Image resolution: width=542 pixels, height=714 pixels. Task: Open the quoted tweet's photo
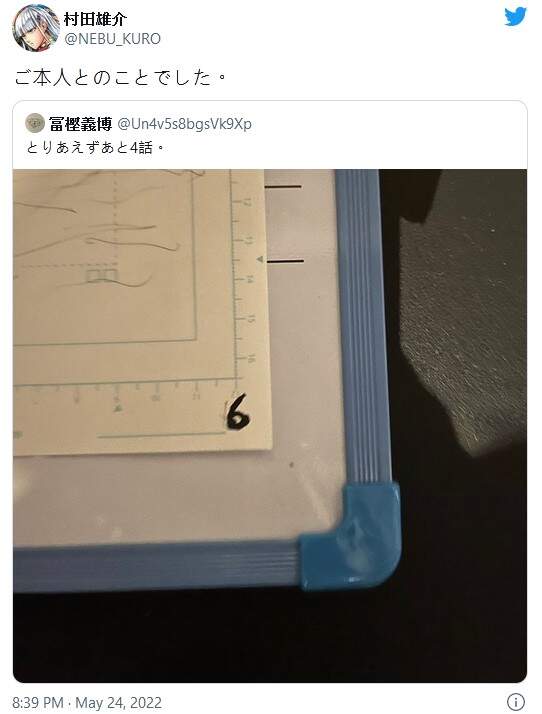point(270,426)
